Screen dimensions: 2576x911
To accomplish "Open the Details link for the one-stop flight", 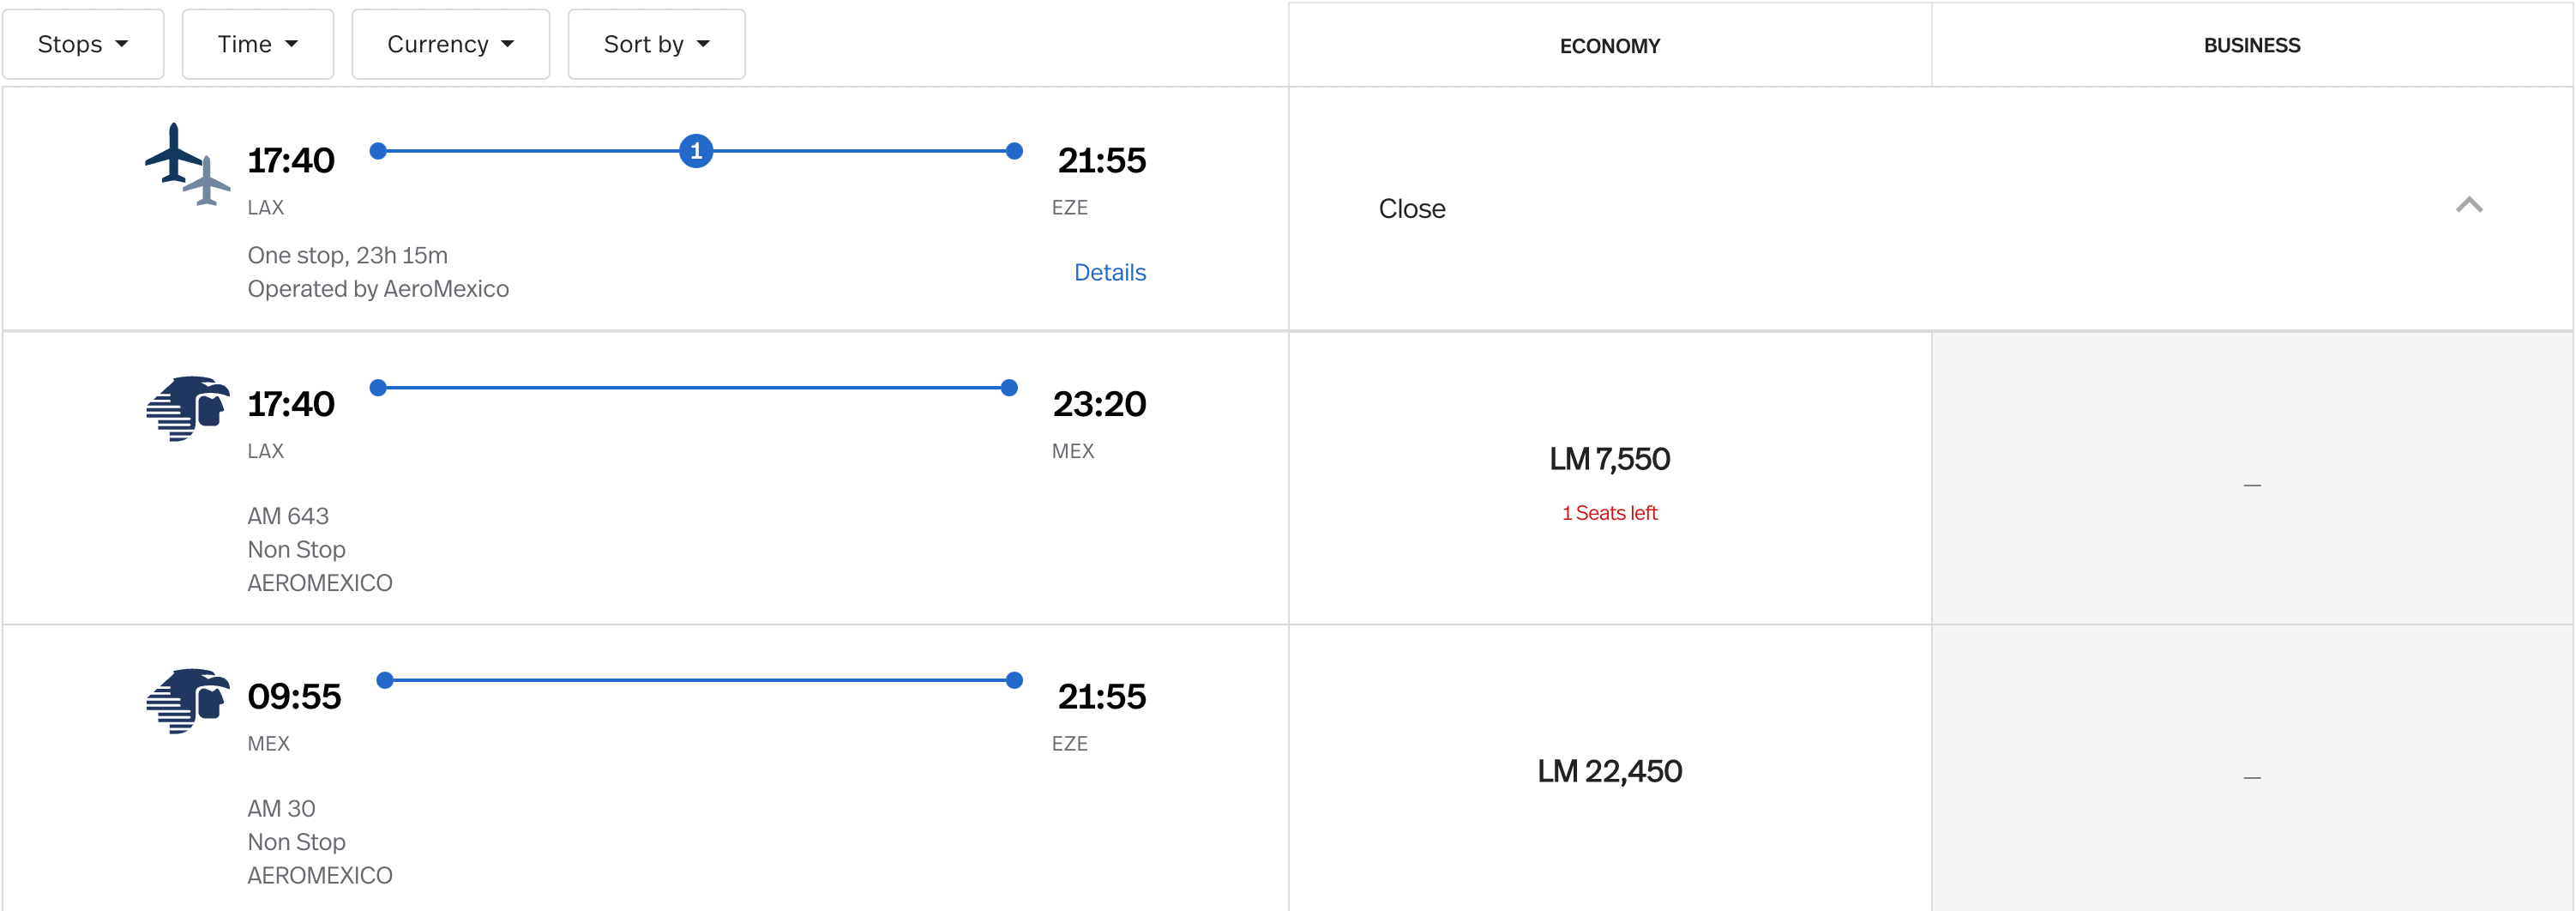I will pyautogui.click(x=1110, y=271).
